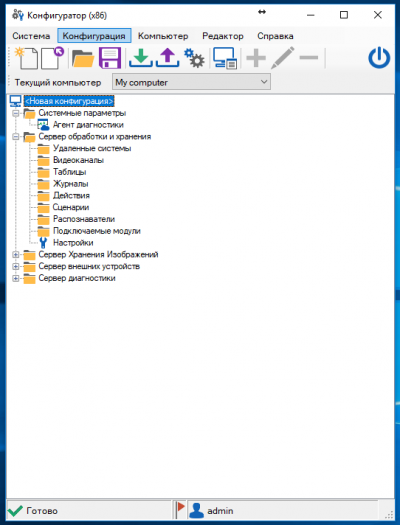The width and height of the screenshot is (400, 525).
Task: Open the Конфигурация menu
Action: [x=94, y=36]
